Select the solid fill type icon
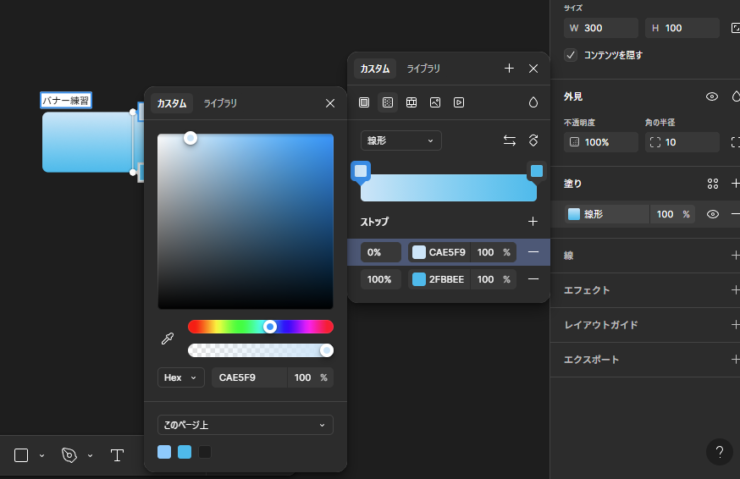The image size is (740, 479). 364,102
